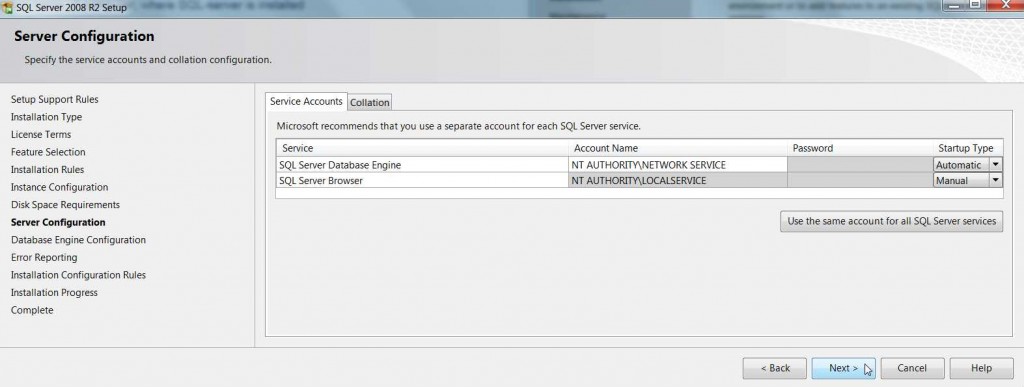Proceed with the Next button
The height and width of the screenshot is (387, 1024).
844,368
